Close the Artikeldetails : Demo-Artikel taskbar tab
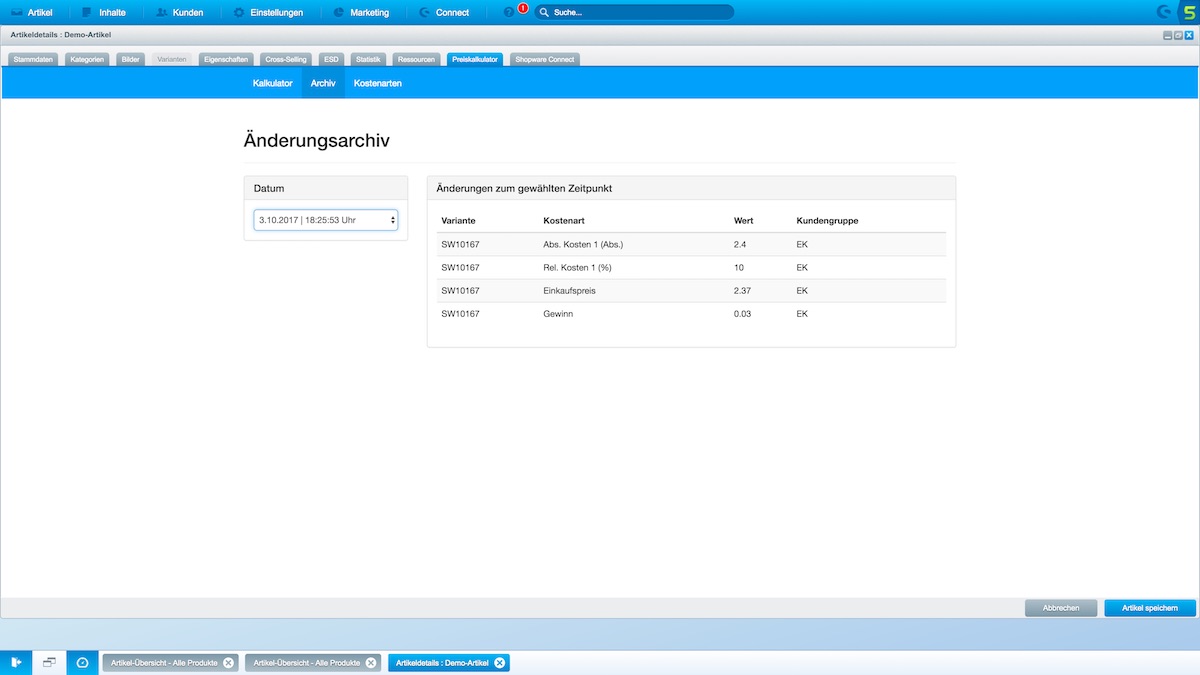The image size is (1200, 675). (500, 663)
